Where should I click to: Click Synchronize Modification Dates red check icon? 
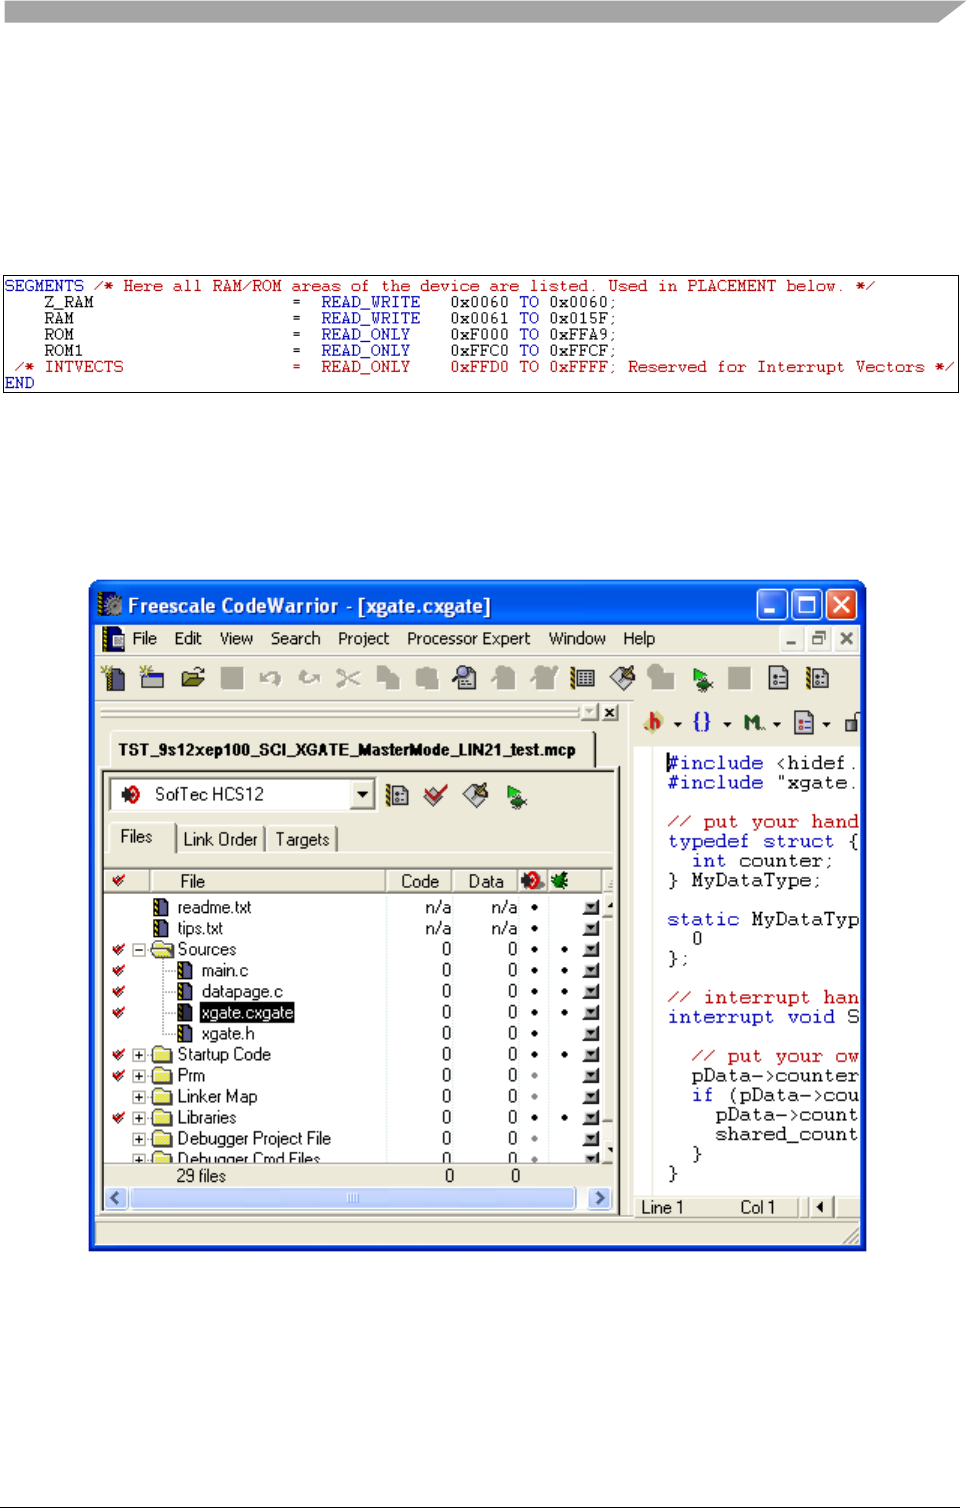[435, 795]
